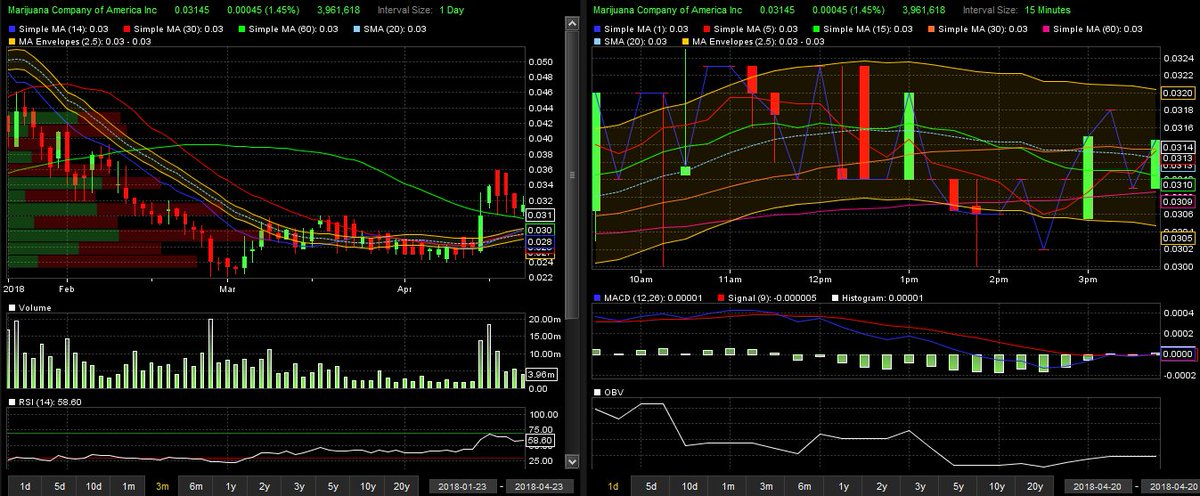Screen dimensions: 1200x496
Task: Select the 6m range on the 15-minute chart
Action: coord(805,486)
